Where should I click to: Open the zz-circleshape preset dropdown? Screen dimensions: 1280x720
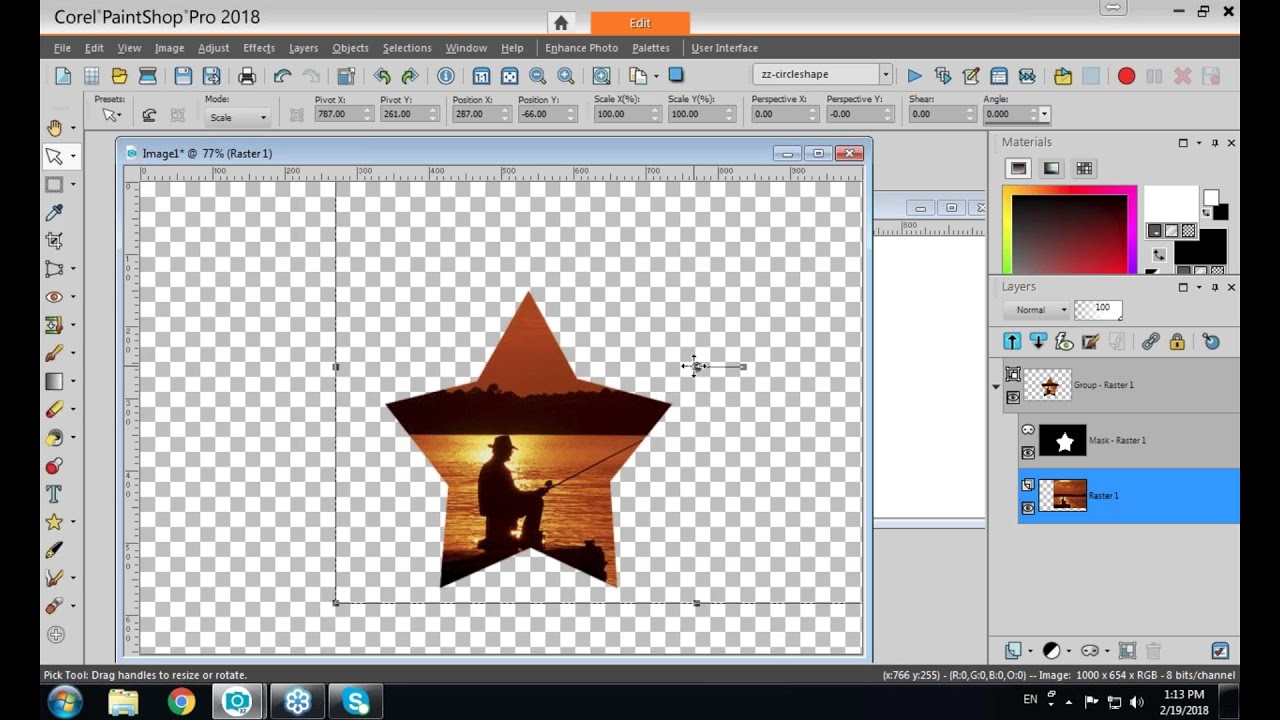[885, 73]
